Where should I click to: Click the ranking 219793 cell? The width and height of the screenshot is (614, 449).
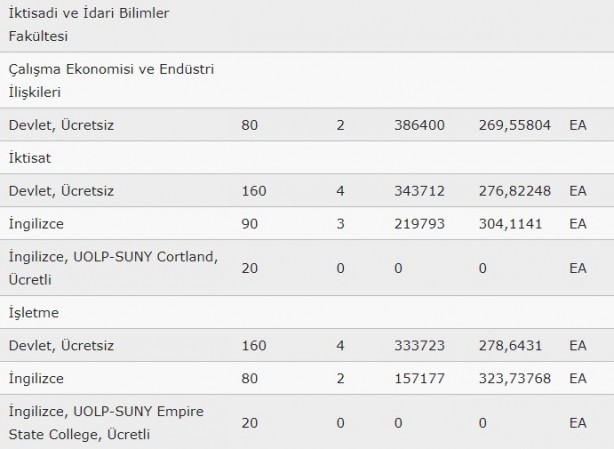coord(419,224)
